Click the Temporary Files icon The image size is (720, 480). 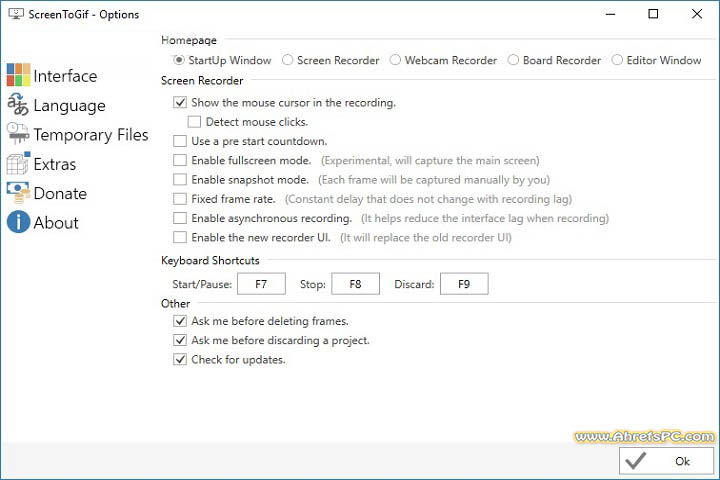[18, 133]
